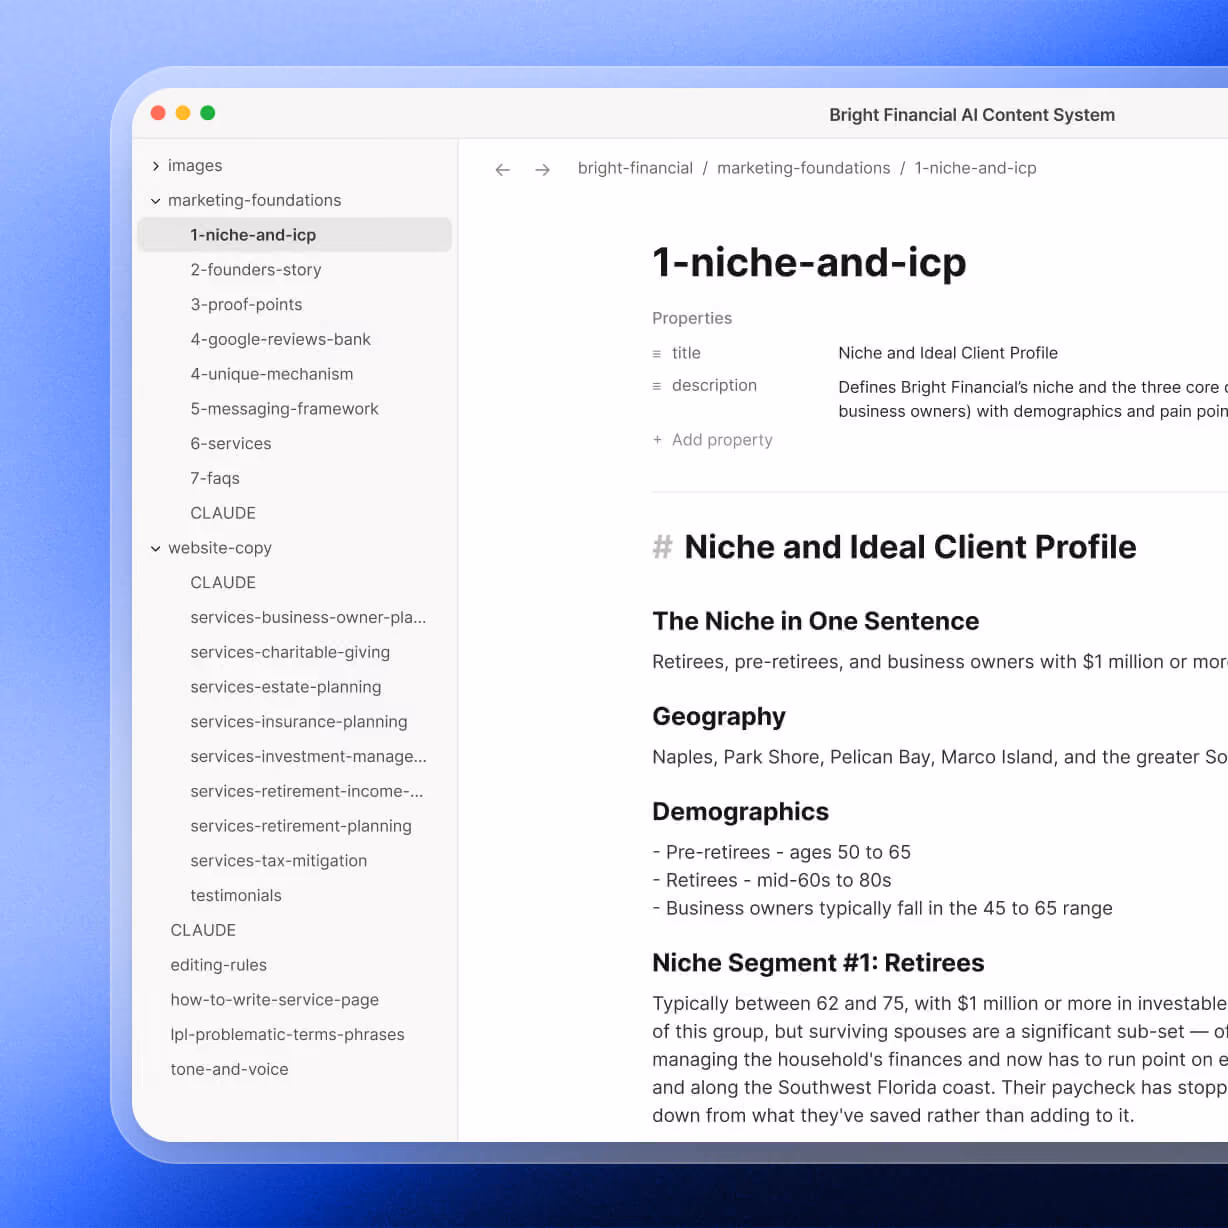Image resolution: width=1228 pixels, height=1228 pixels.
Task: Click the Demographics heading
Action: (740, 812)
